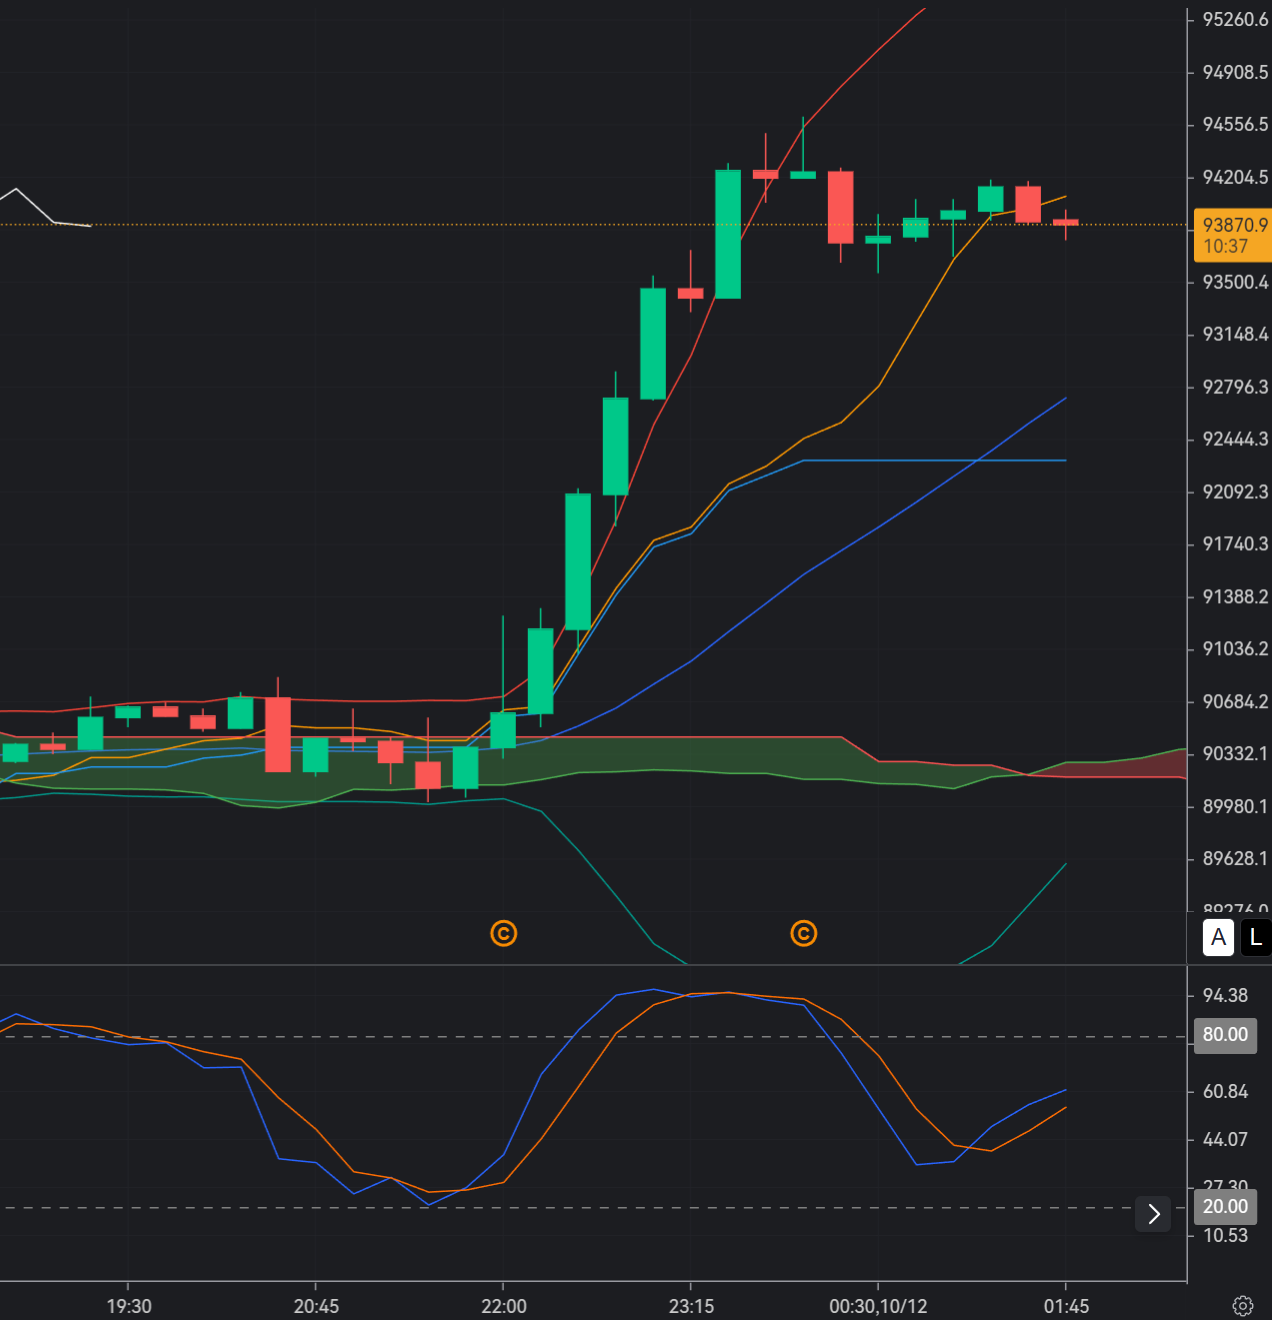
Task: Click the 01:45 time axis label
Action: 1067,1306
